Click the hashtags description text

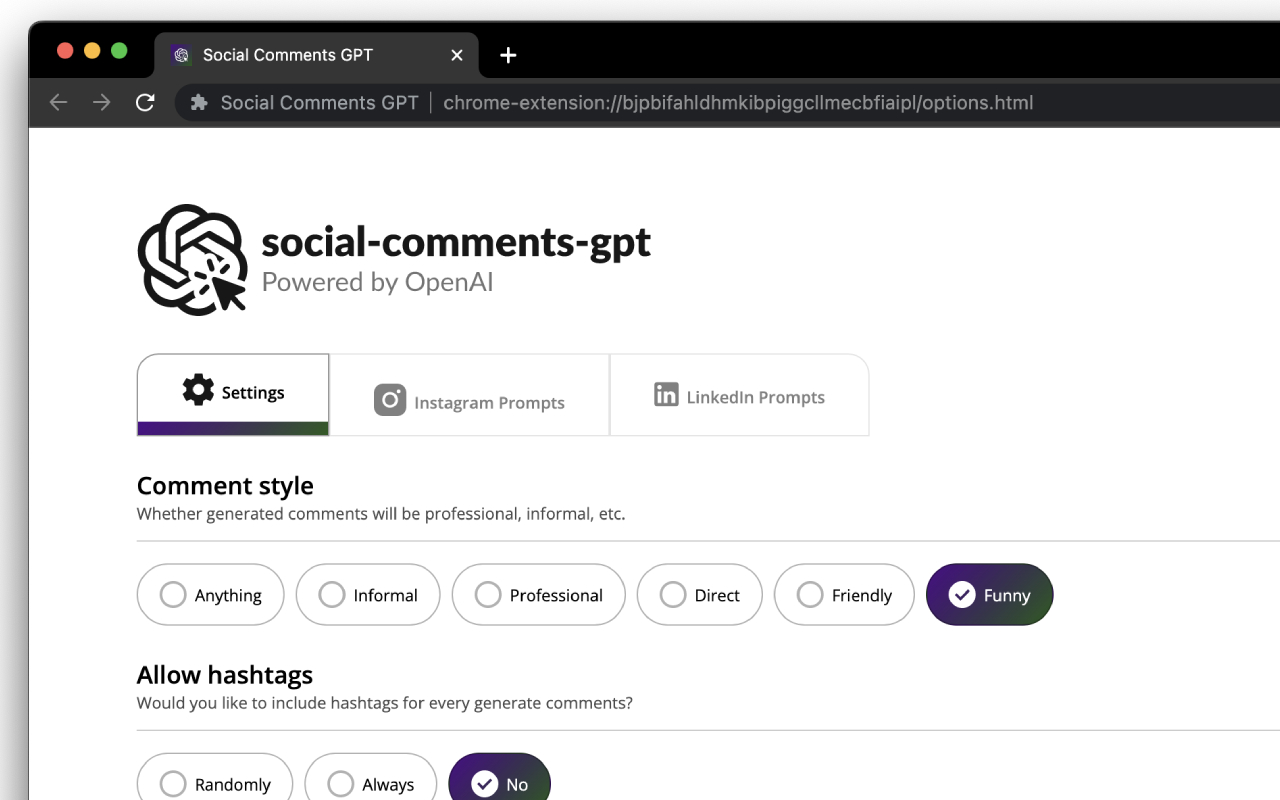point(385,703)
